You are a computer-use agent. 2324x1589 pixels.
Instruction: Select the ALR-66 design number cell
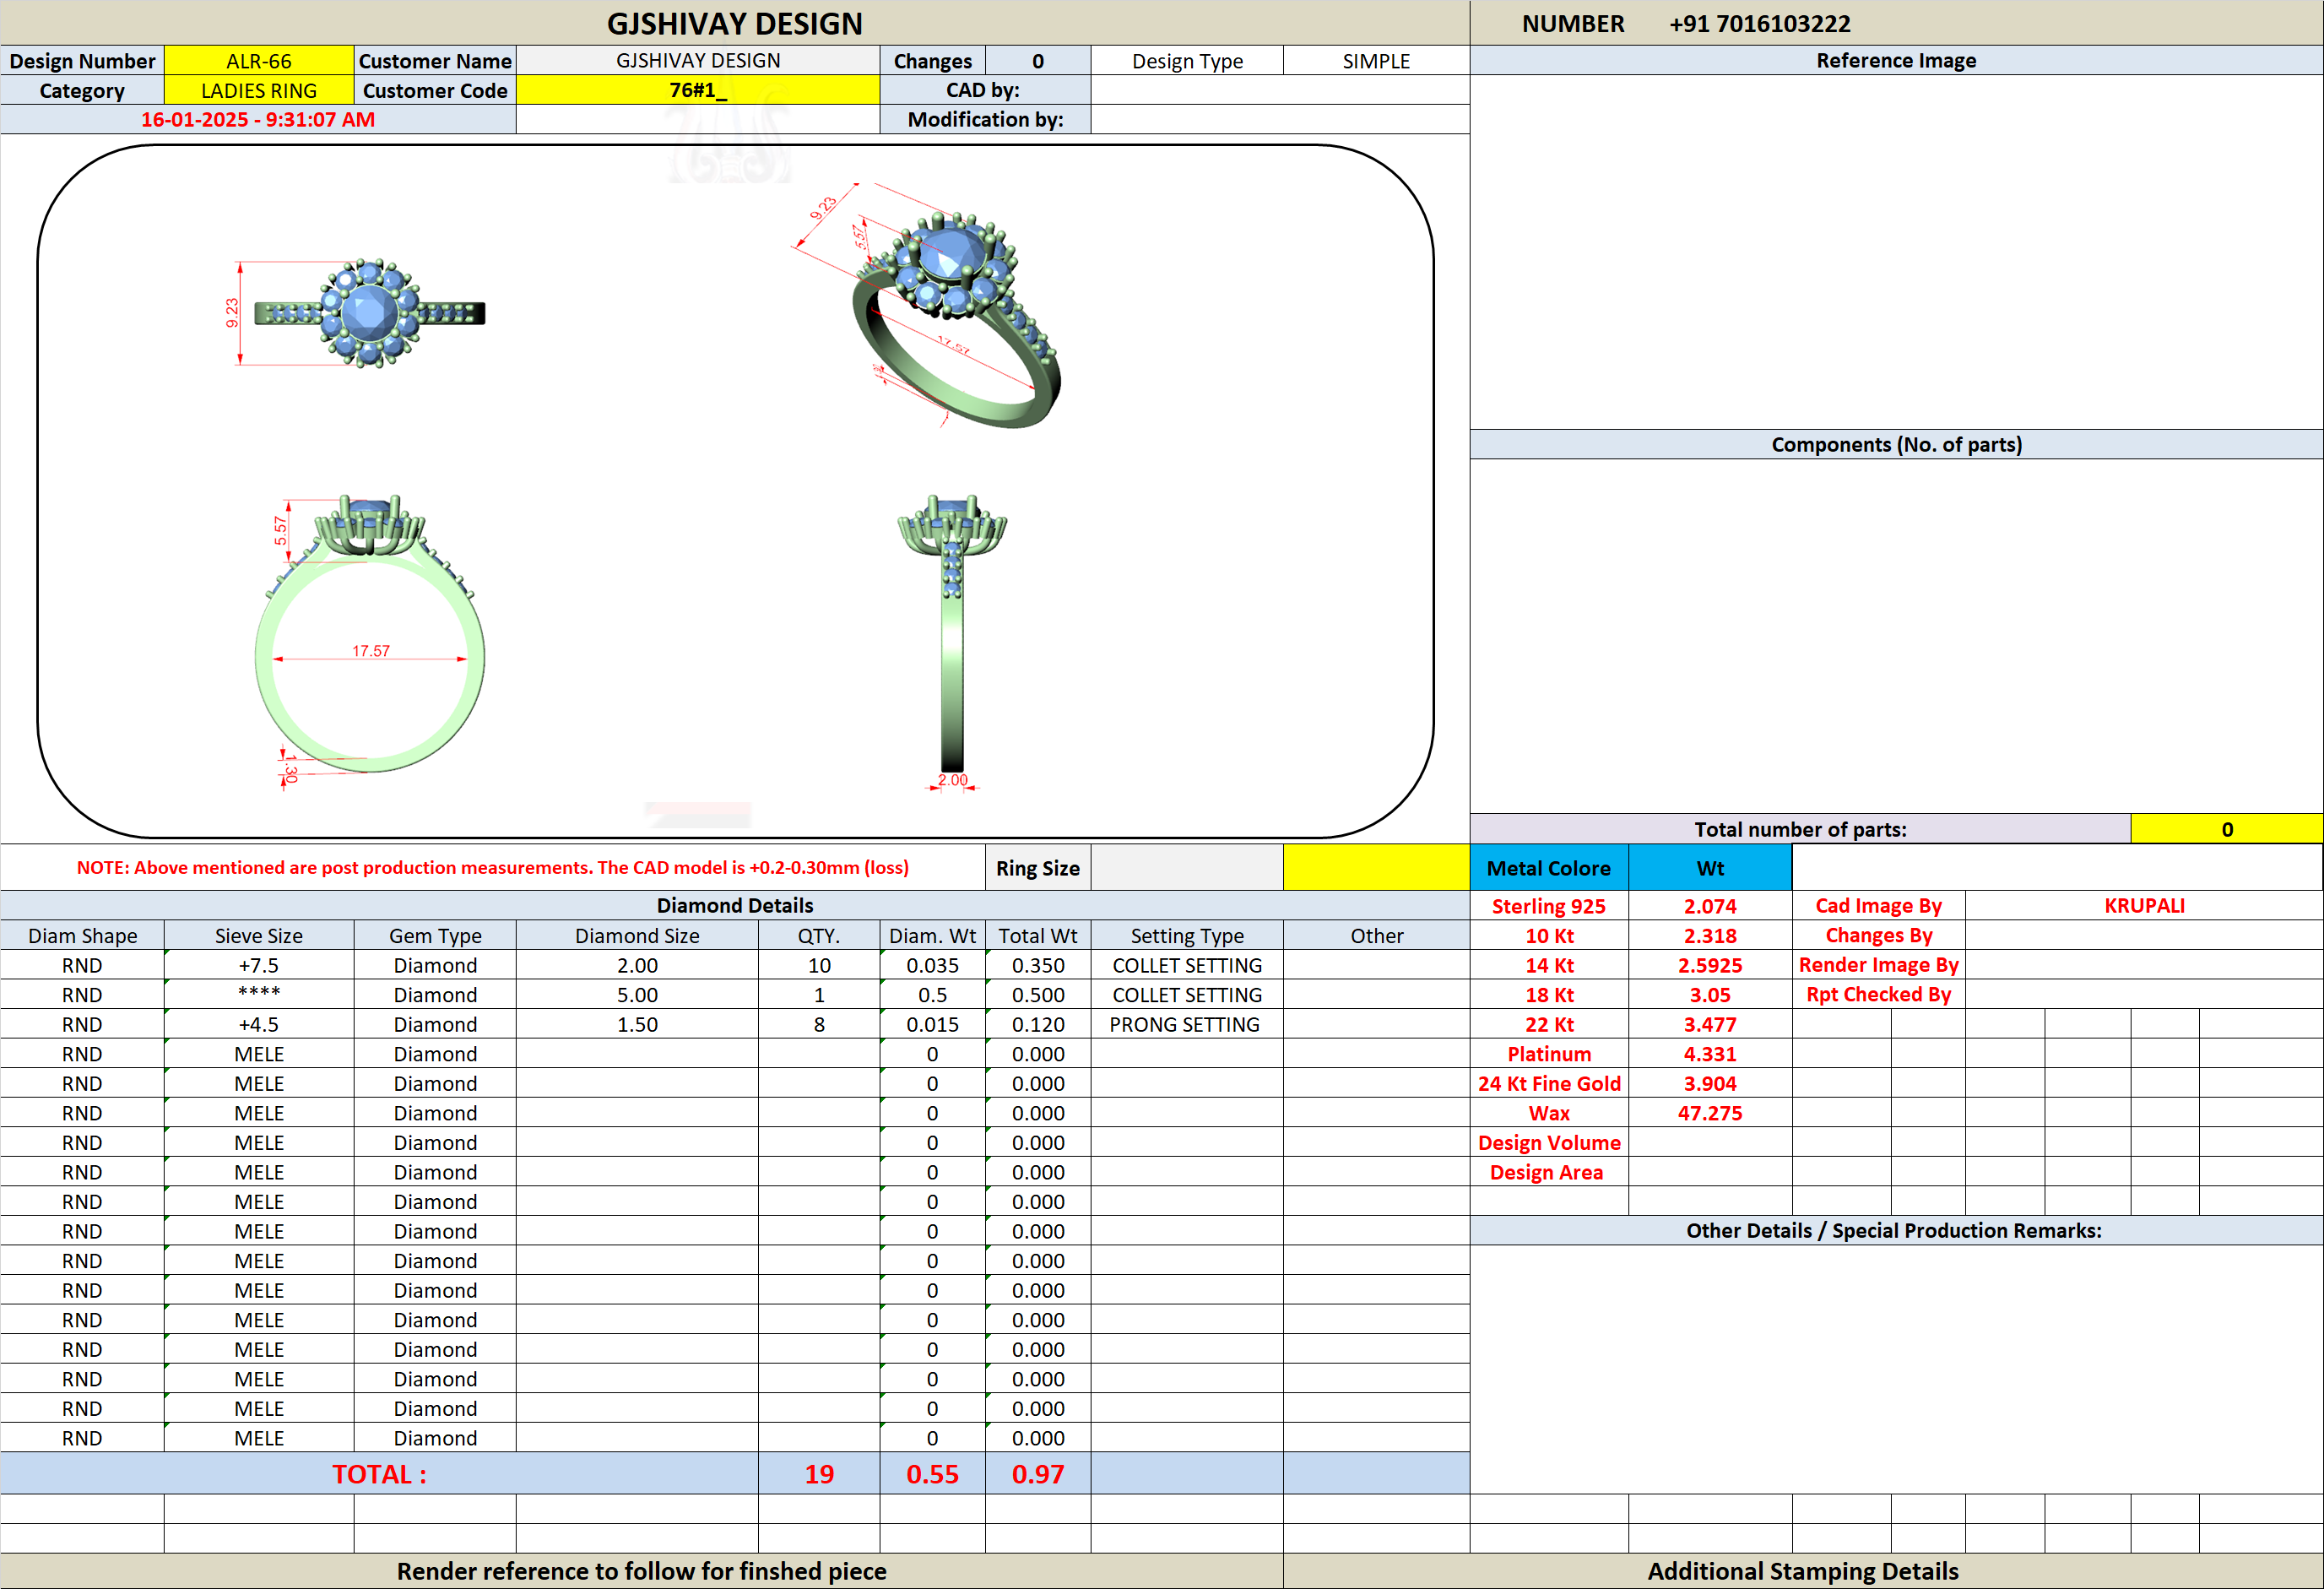coord(259,61)
